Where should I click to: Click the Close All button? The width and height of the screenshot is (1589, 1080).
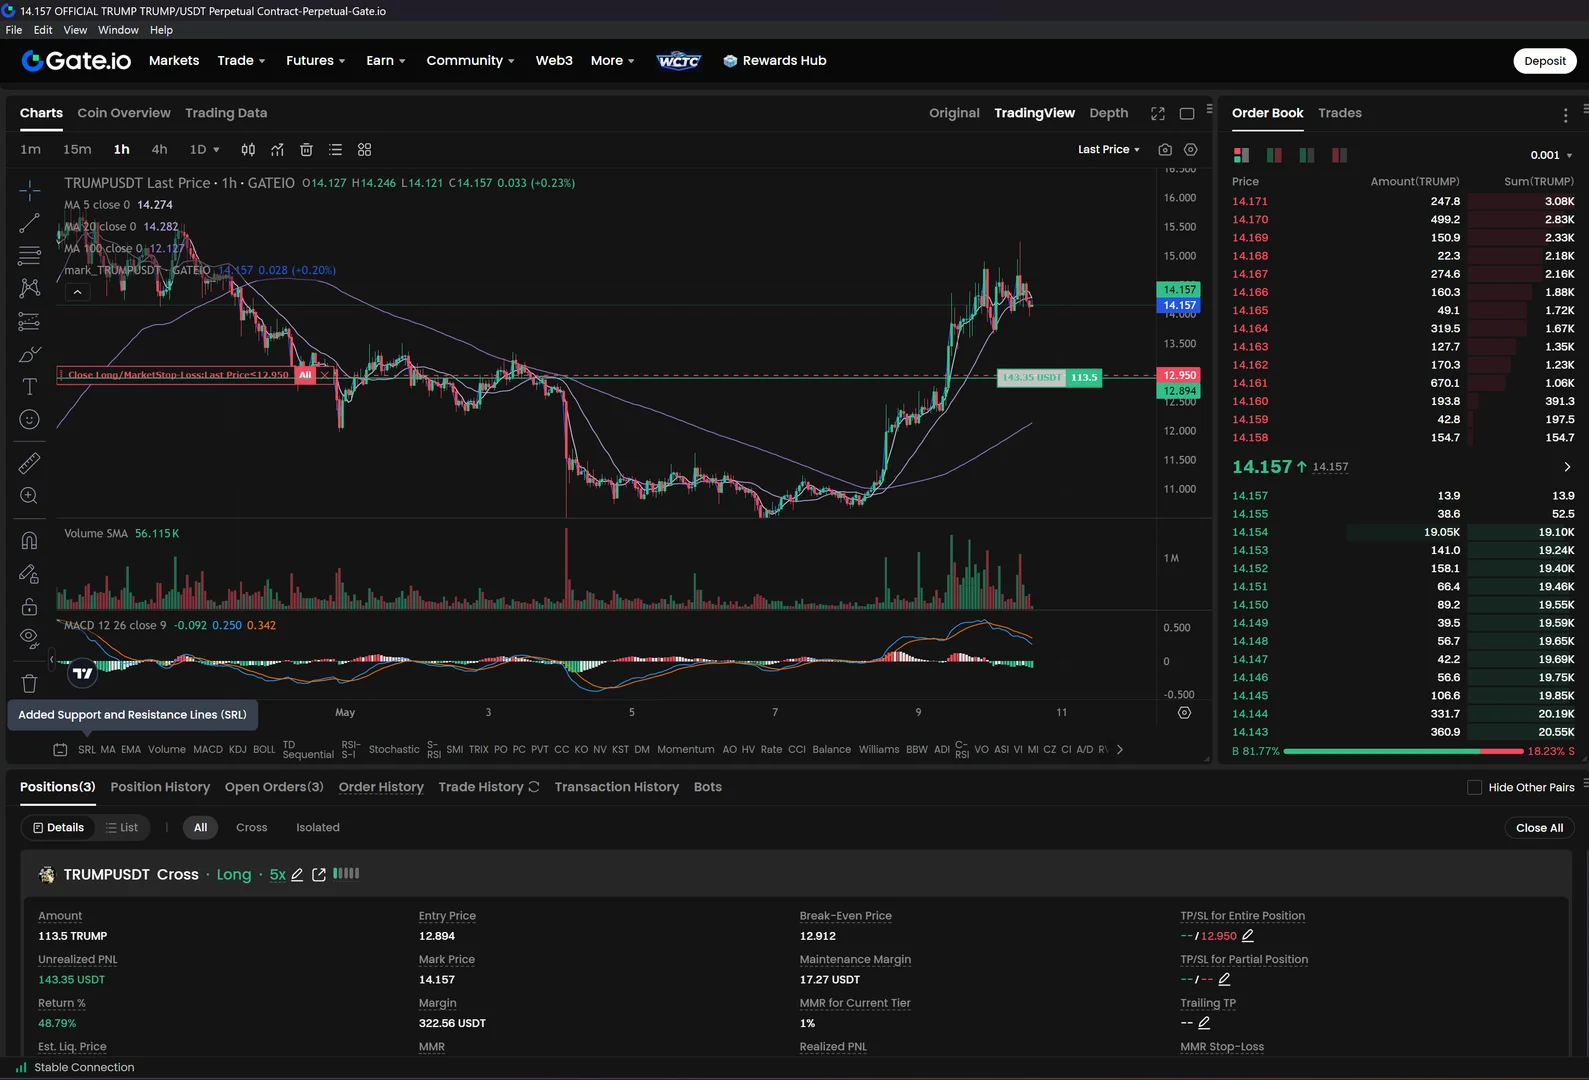[1539, 828]
